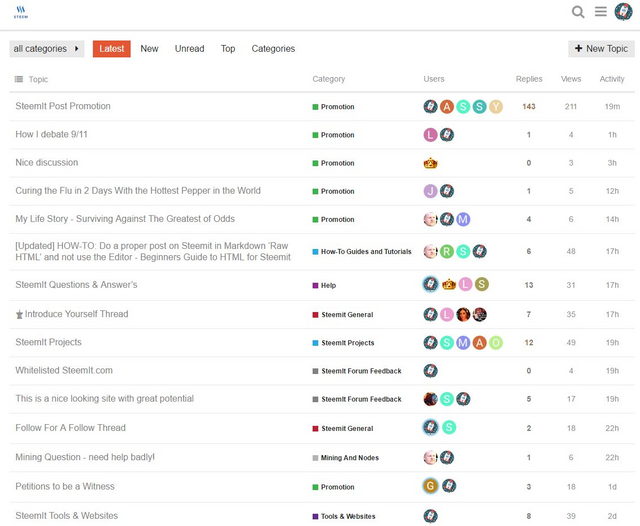Click orange A avatar in SteemIt Post Promotion row

[447, 107]
